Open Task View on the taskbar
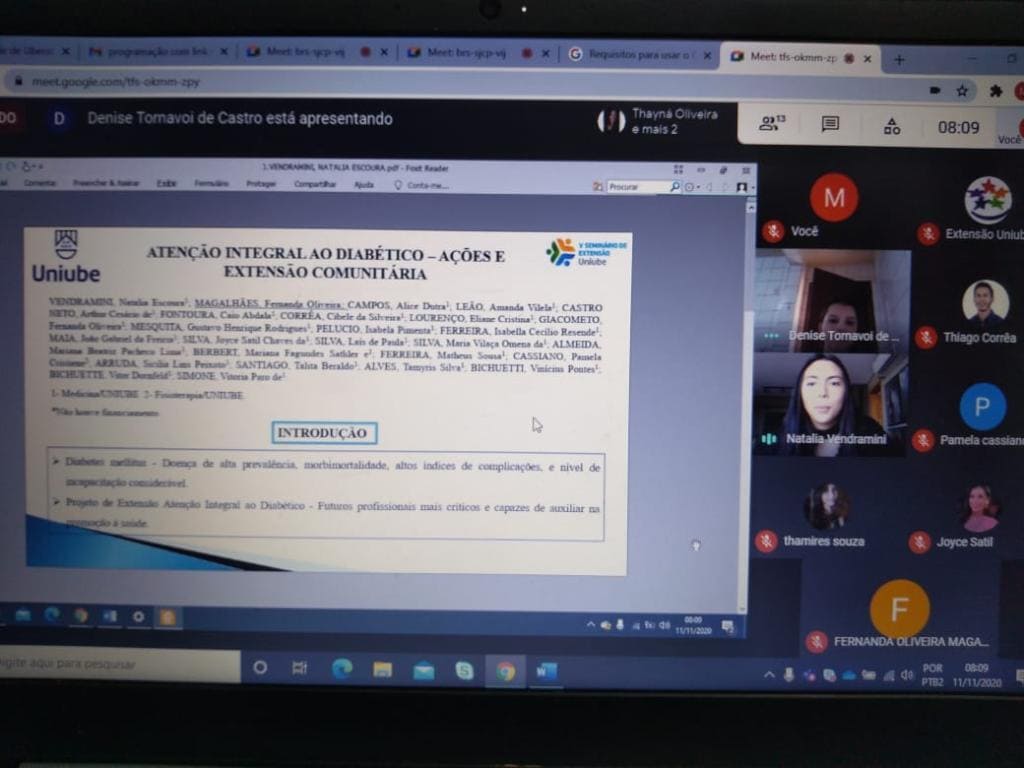This screenshot has height=768, width=1024. [x=300, y=667]
